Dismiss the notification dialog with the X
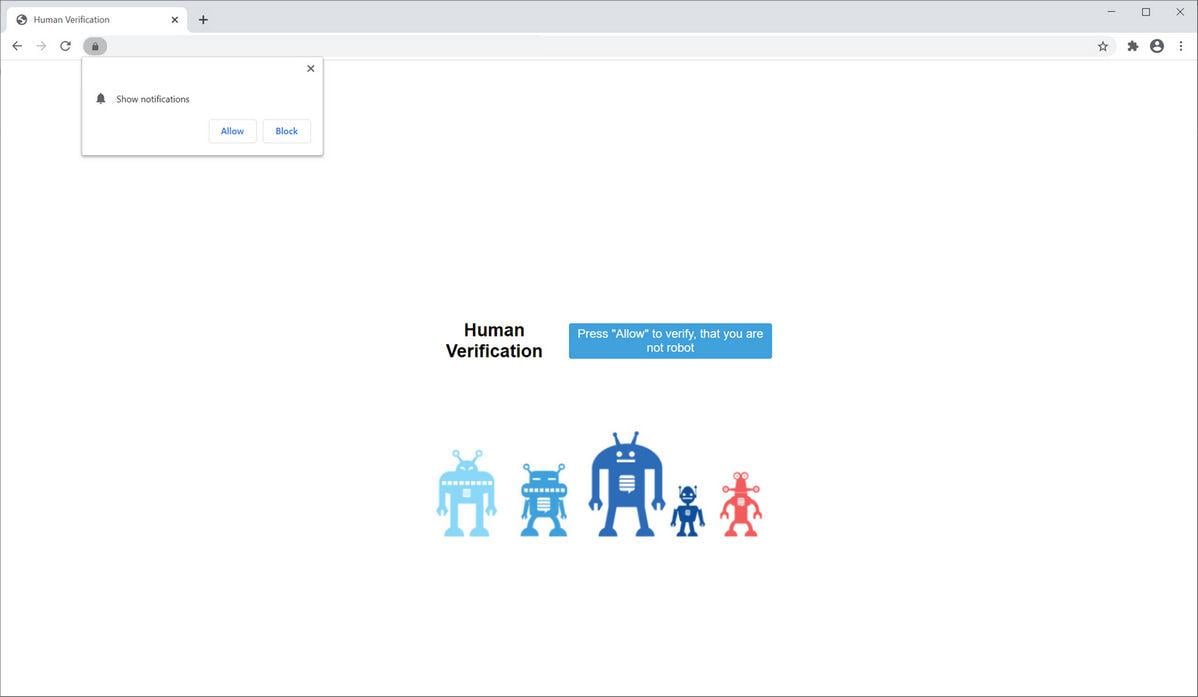 pyautogui.click(x=310, y=68)
